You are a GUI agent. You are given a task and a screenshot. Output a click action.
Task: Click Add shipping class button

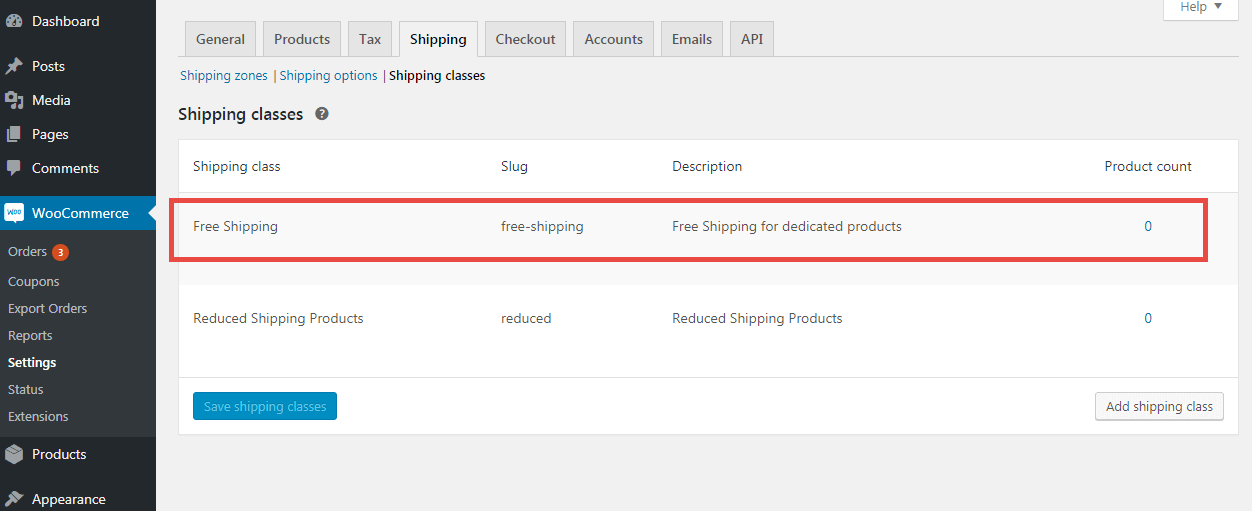tap(1159, 406)
